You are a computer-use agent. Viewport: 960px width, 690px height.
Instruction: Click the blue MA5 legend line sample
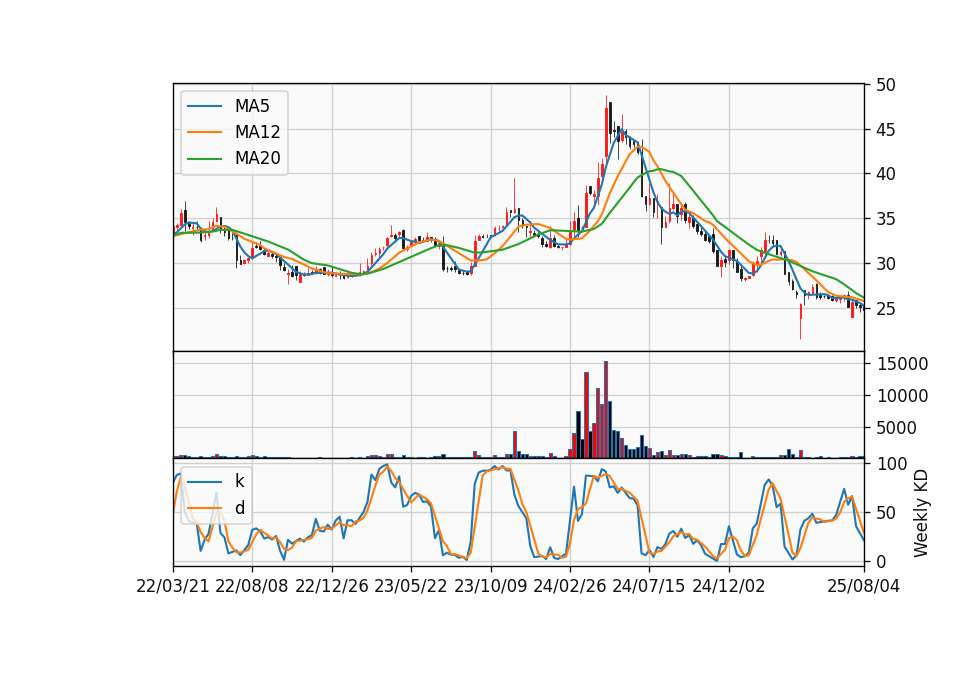click(204, 106)
